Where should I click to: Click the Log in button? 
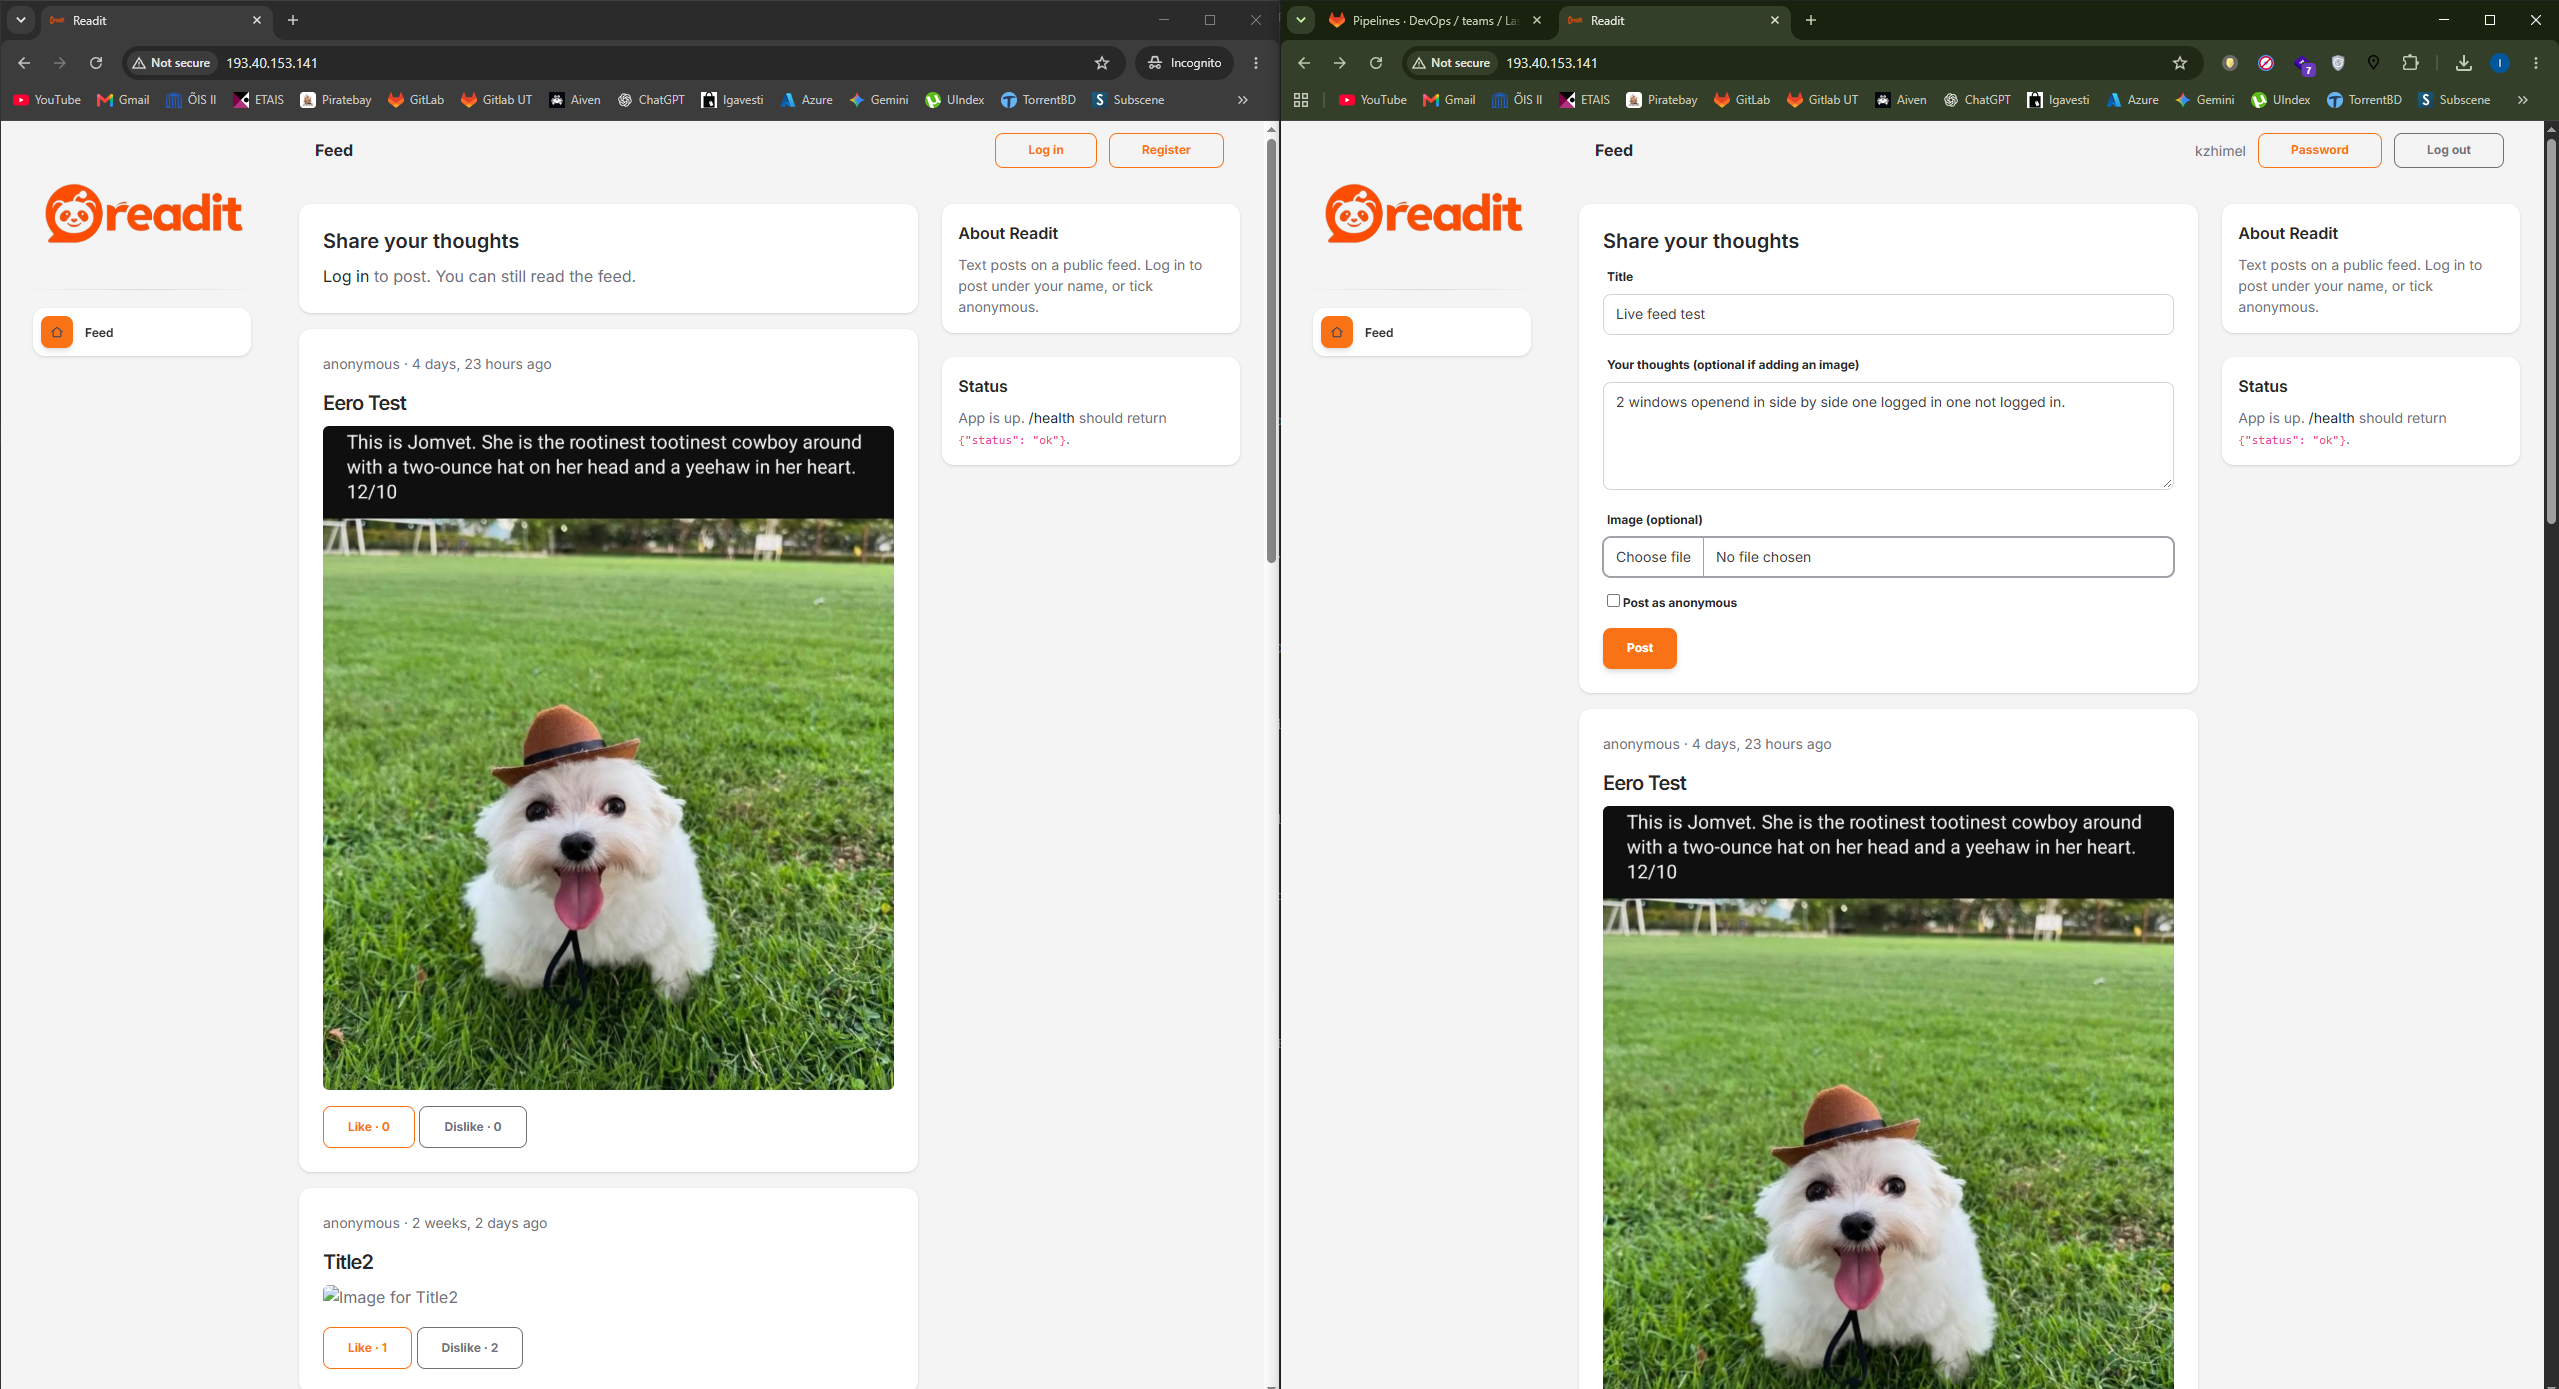[x=1046, y=150]
